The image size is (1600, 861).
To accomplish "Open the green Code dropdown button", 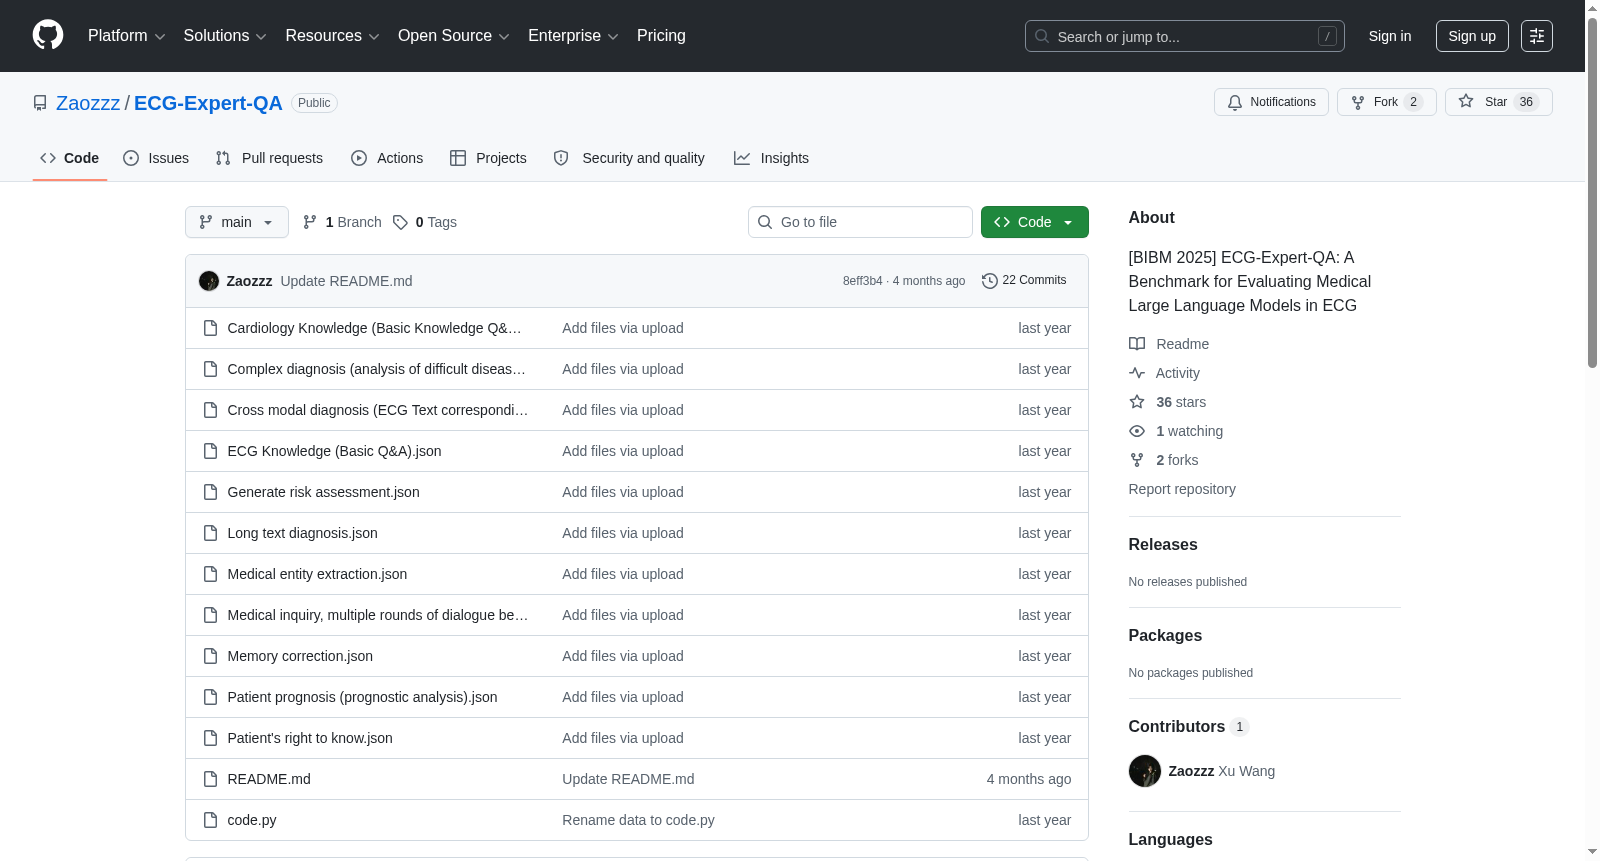I will [x=1035, y=222].
